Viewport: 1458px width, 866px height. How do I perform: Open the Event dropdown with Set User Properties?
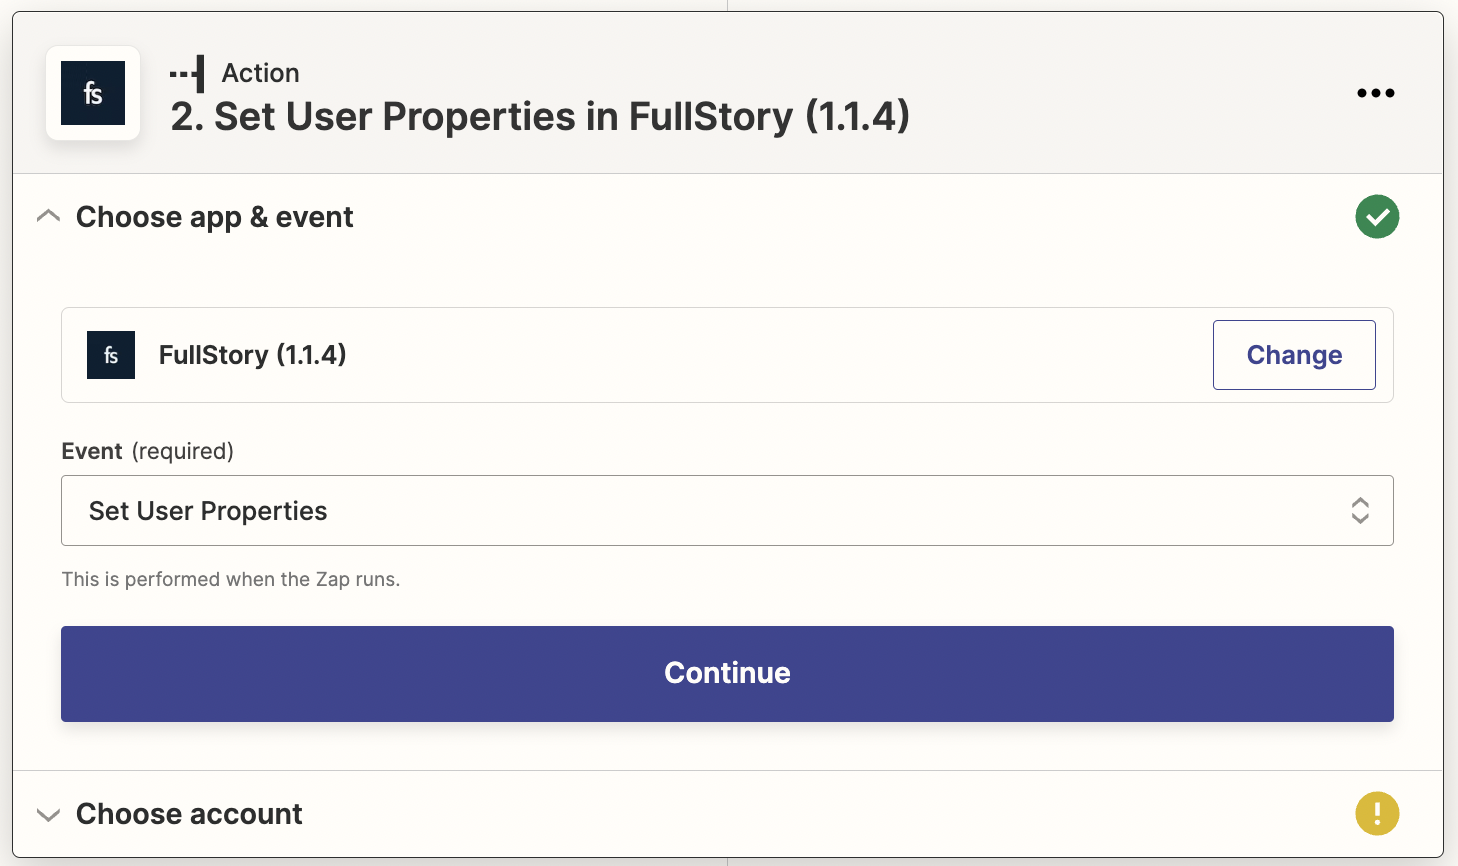click(727, 510)
